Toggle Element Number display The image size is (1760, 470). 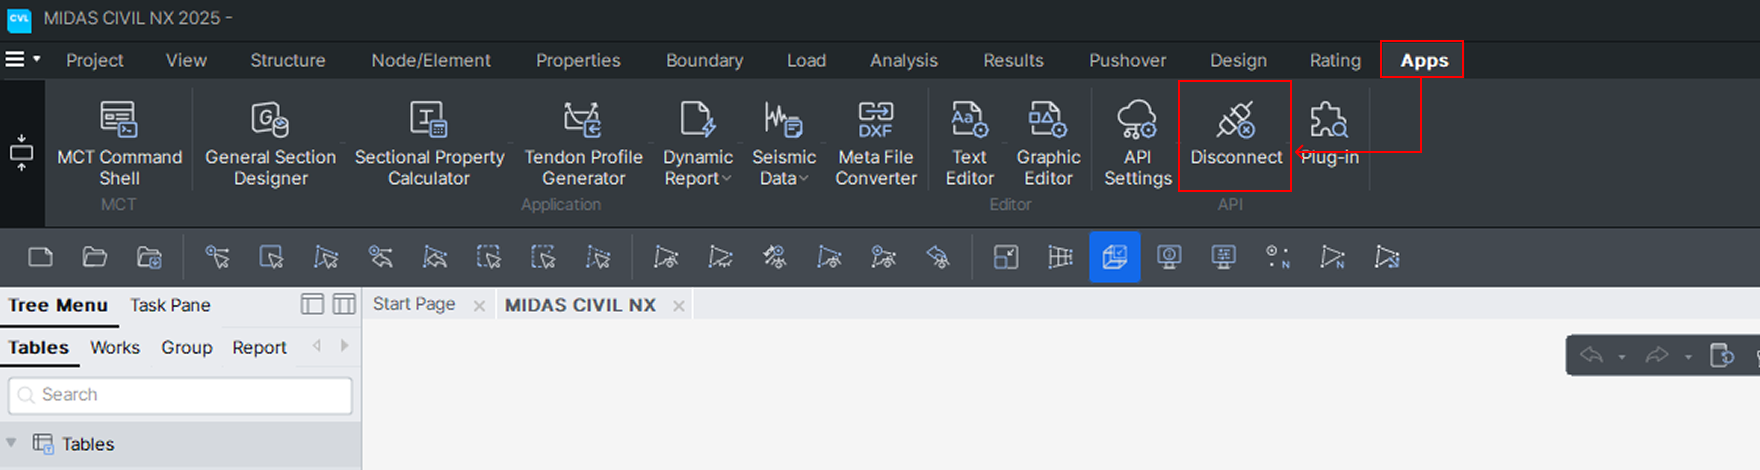(x=1332, y=257)
